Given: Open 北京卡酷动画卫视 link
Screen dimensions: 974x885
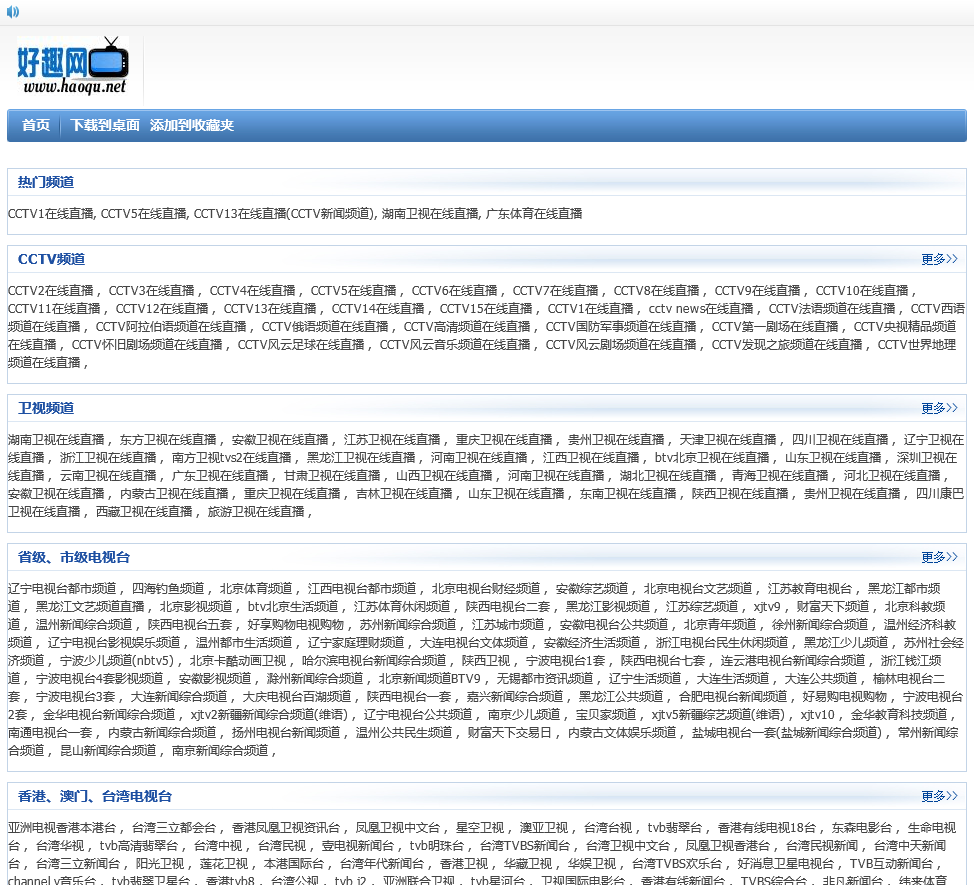Looking at the screenshot, I should [238, 661].
